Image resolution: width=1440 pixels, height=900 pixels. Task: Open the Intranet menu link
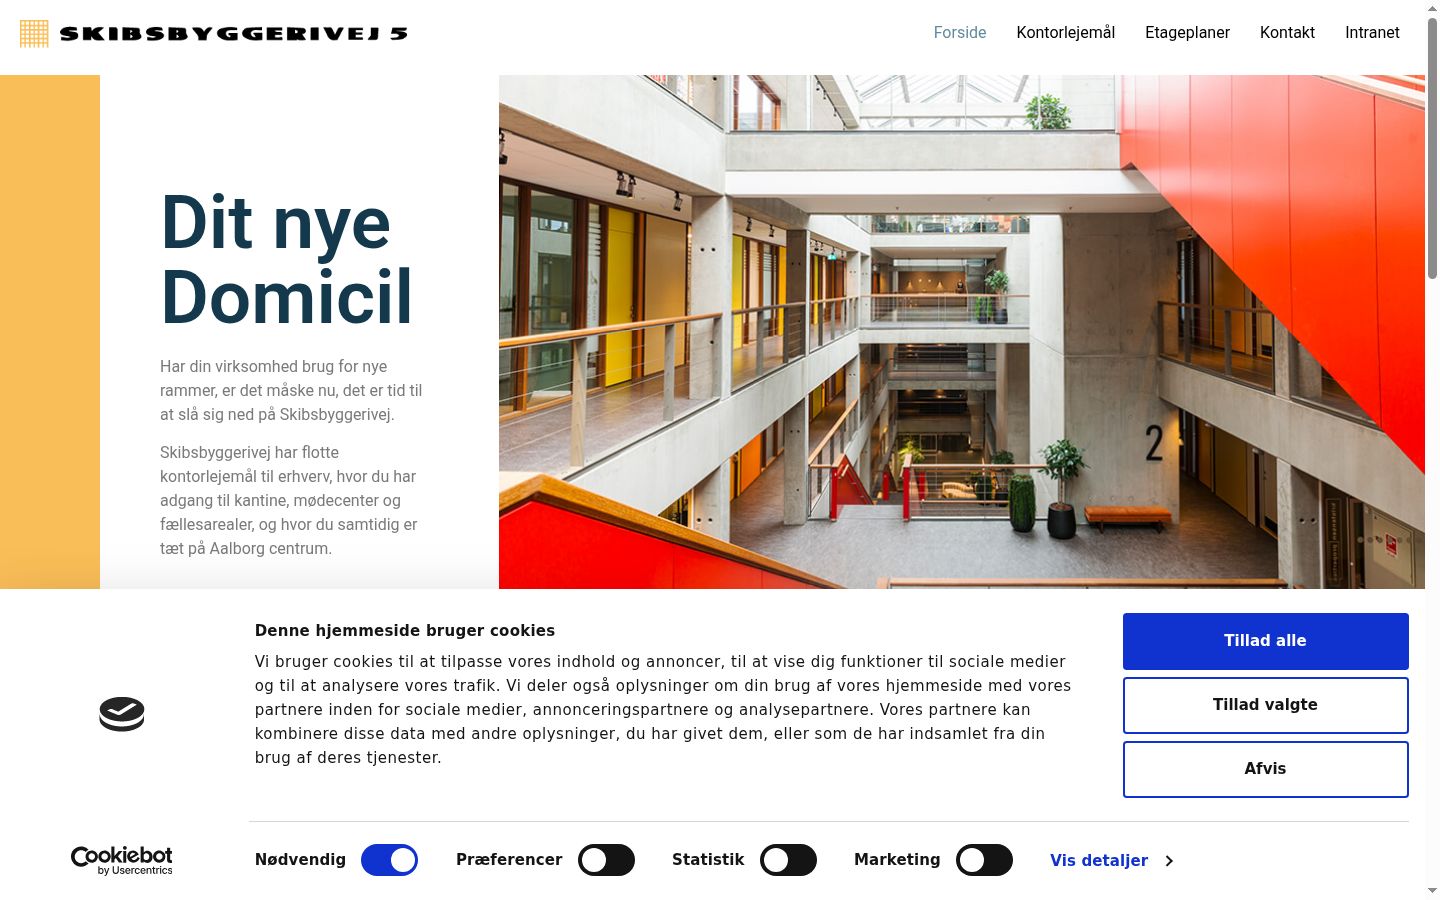(1372, 33)
